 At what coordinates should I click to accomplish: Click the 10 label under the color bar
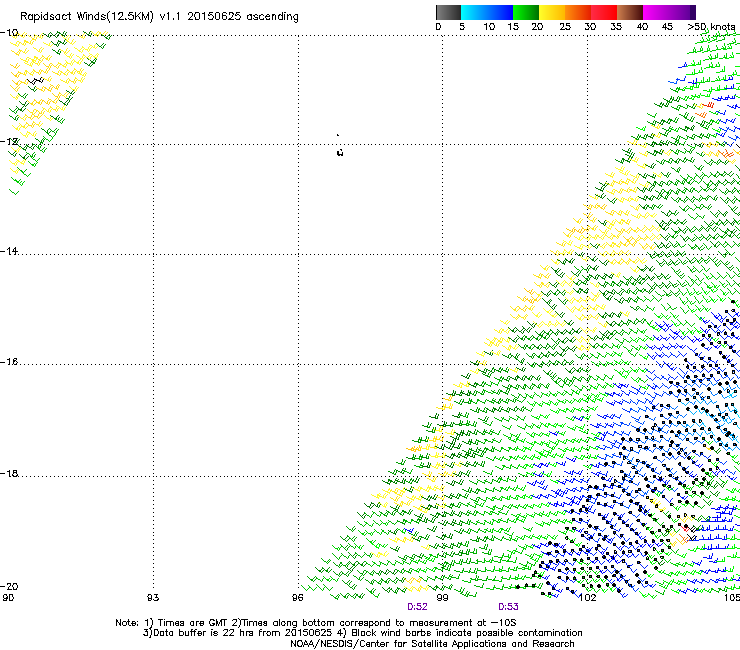pyautogui.click(x=489, y=27)
